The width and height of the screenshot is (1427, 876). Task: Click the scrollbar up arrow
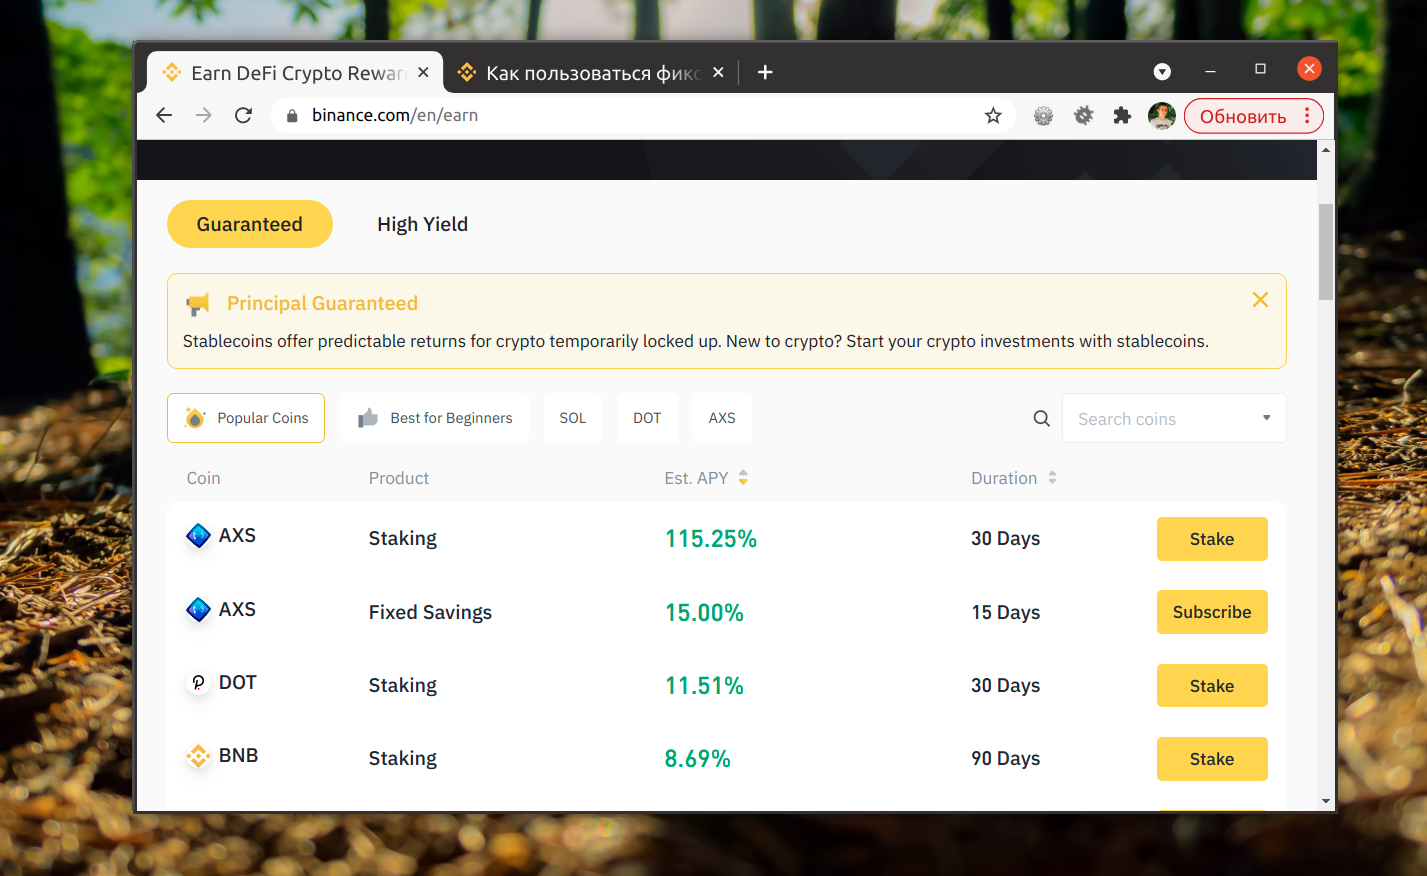[1326, 150]
